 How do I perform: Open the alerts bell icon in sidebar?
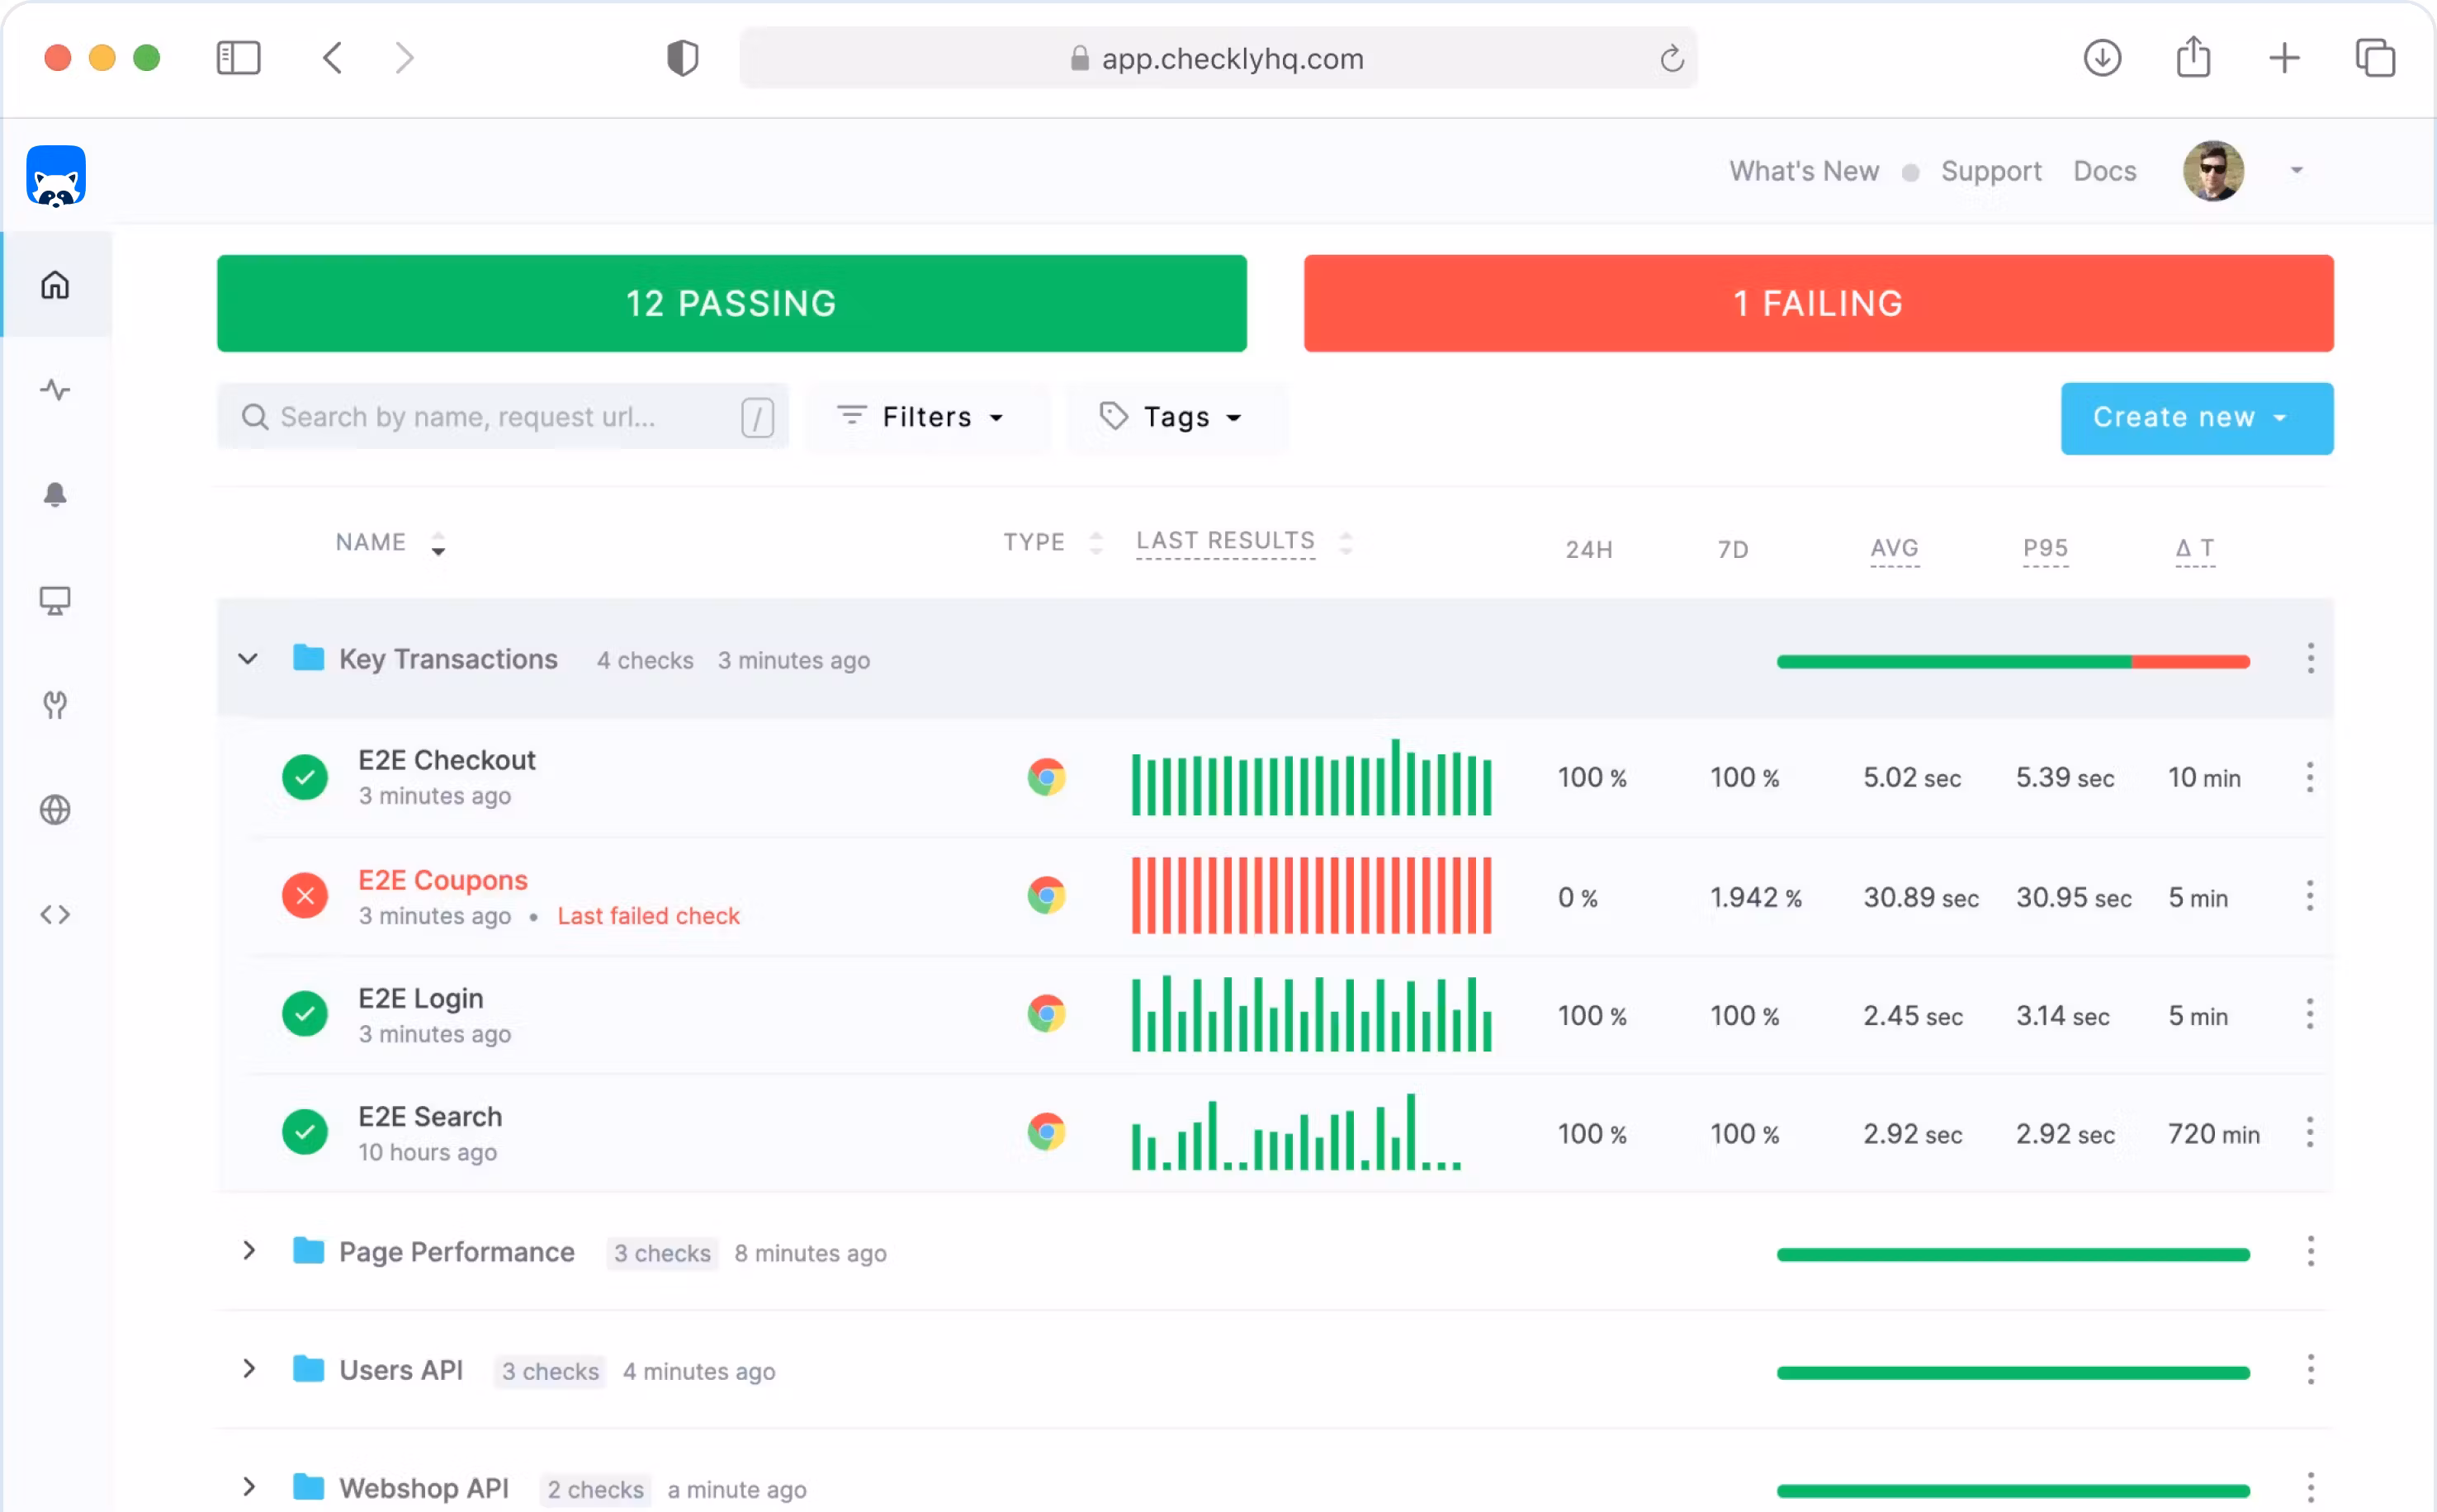click(55, 495)
